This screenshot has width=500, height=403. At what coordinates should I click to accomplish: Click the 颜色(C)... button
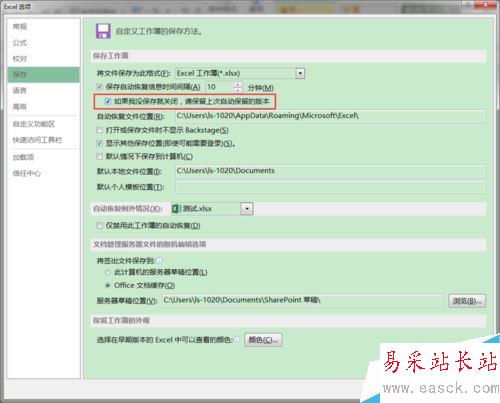click(263, 340)
